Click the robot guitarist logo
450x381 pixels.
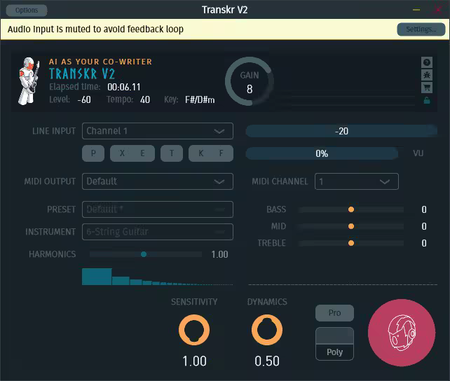coord(29,80)
